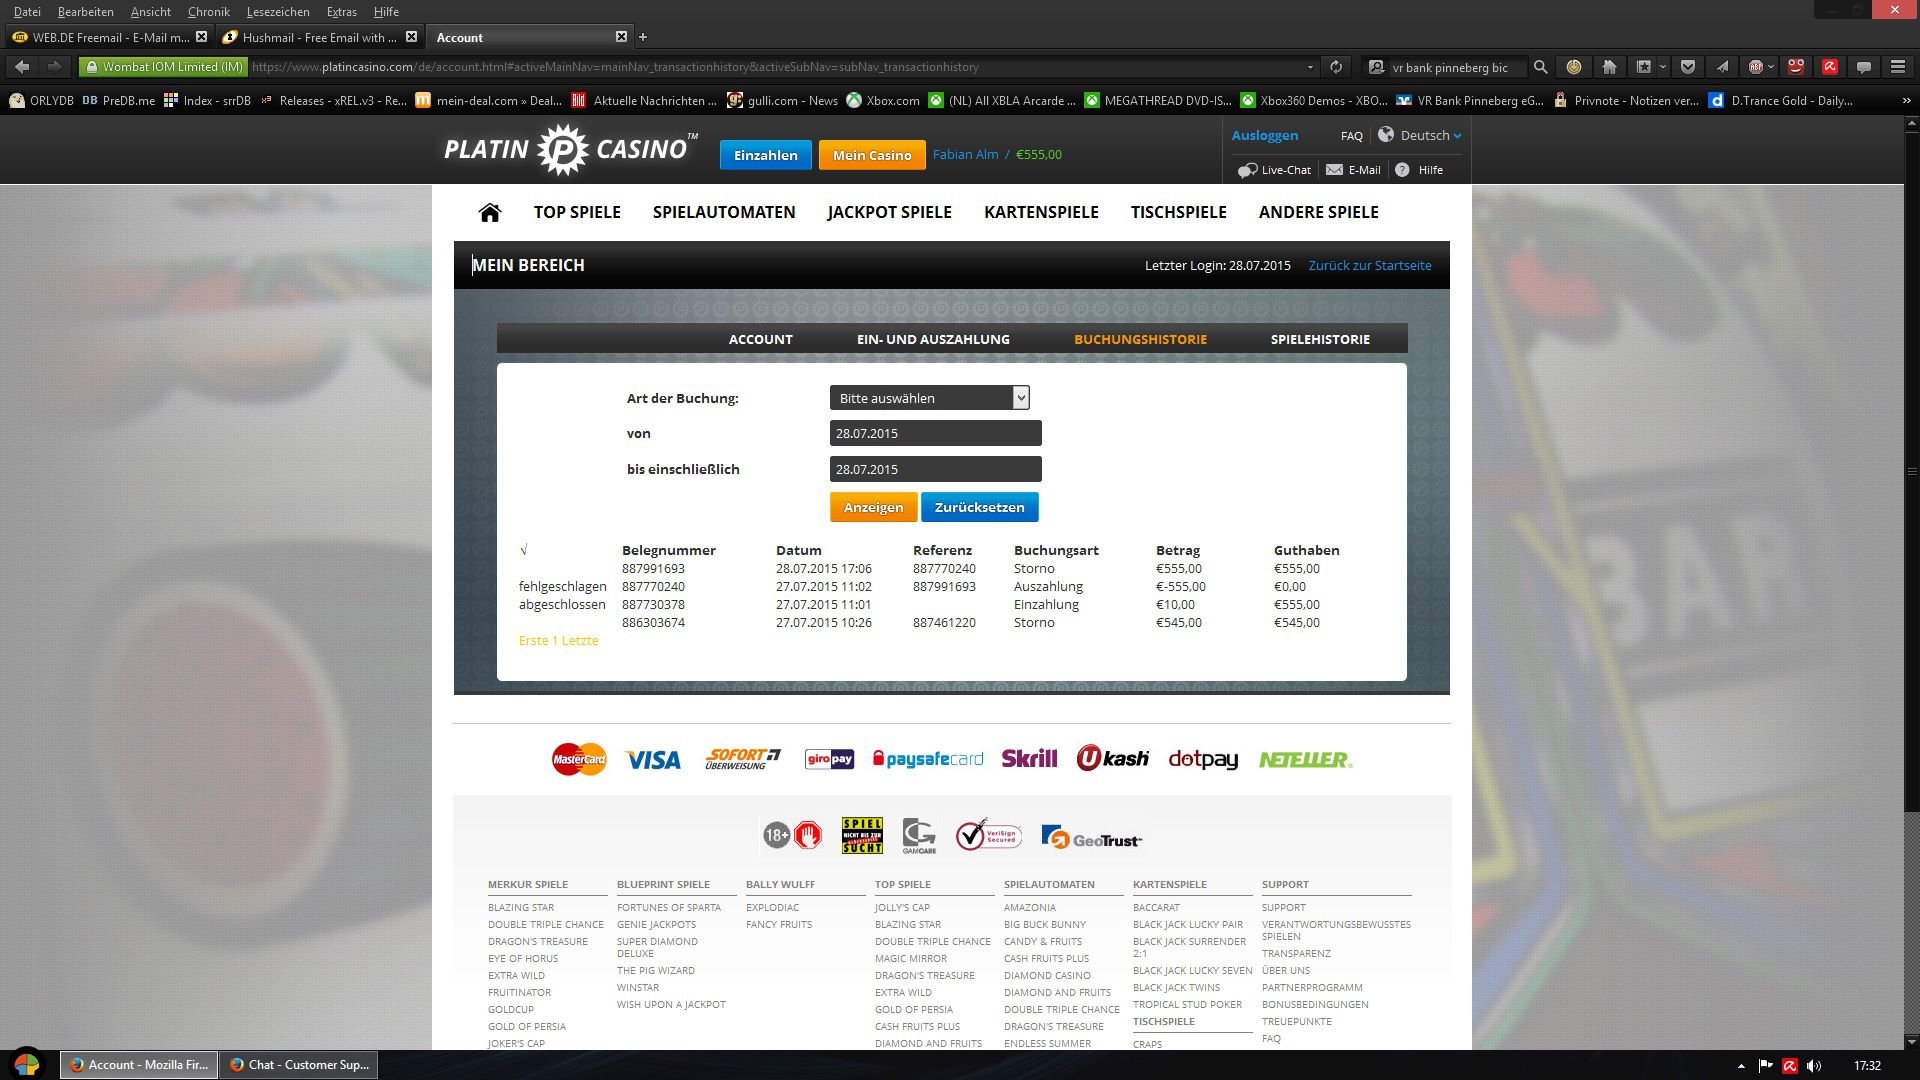
Task: Expand the Adblock Plus dropdown arrow
Action: tap(1771, 67)
